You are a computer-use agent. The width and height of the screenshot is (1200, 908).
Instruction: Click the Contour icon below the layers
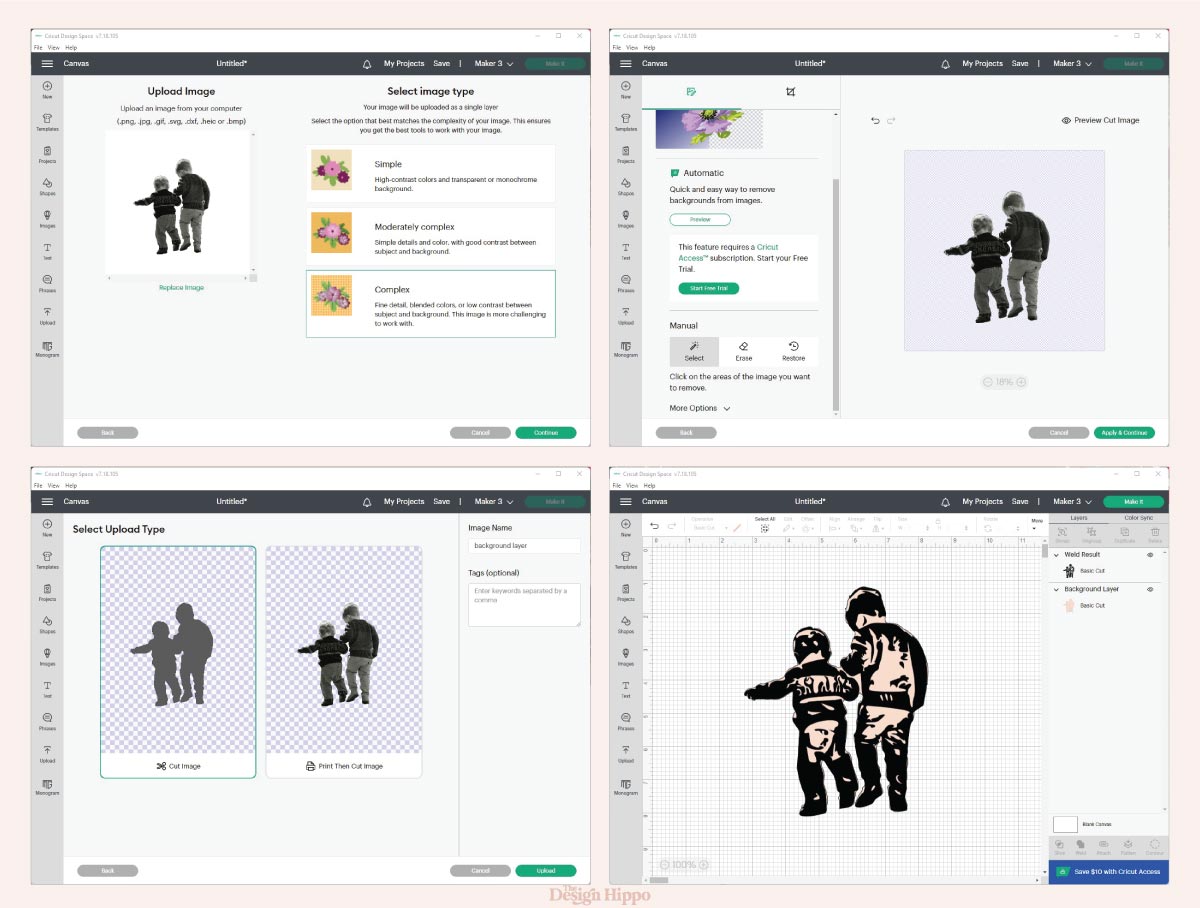[x=1155, y=845]
